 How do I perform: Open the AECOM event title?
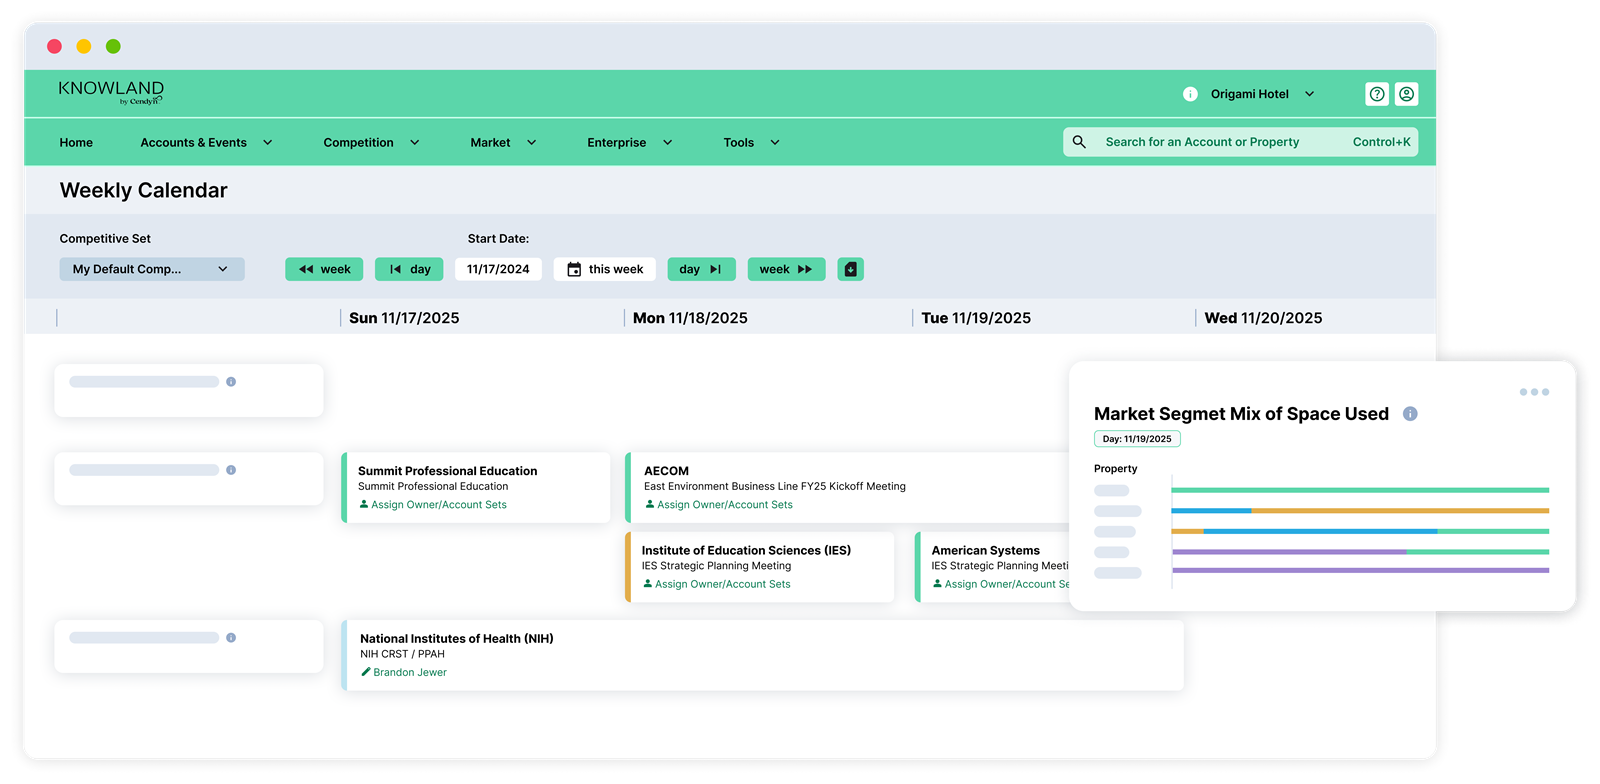coord(666,470)
